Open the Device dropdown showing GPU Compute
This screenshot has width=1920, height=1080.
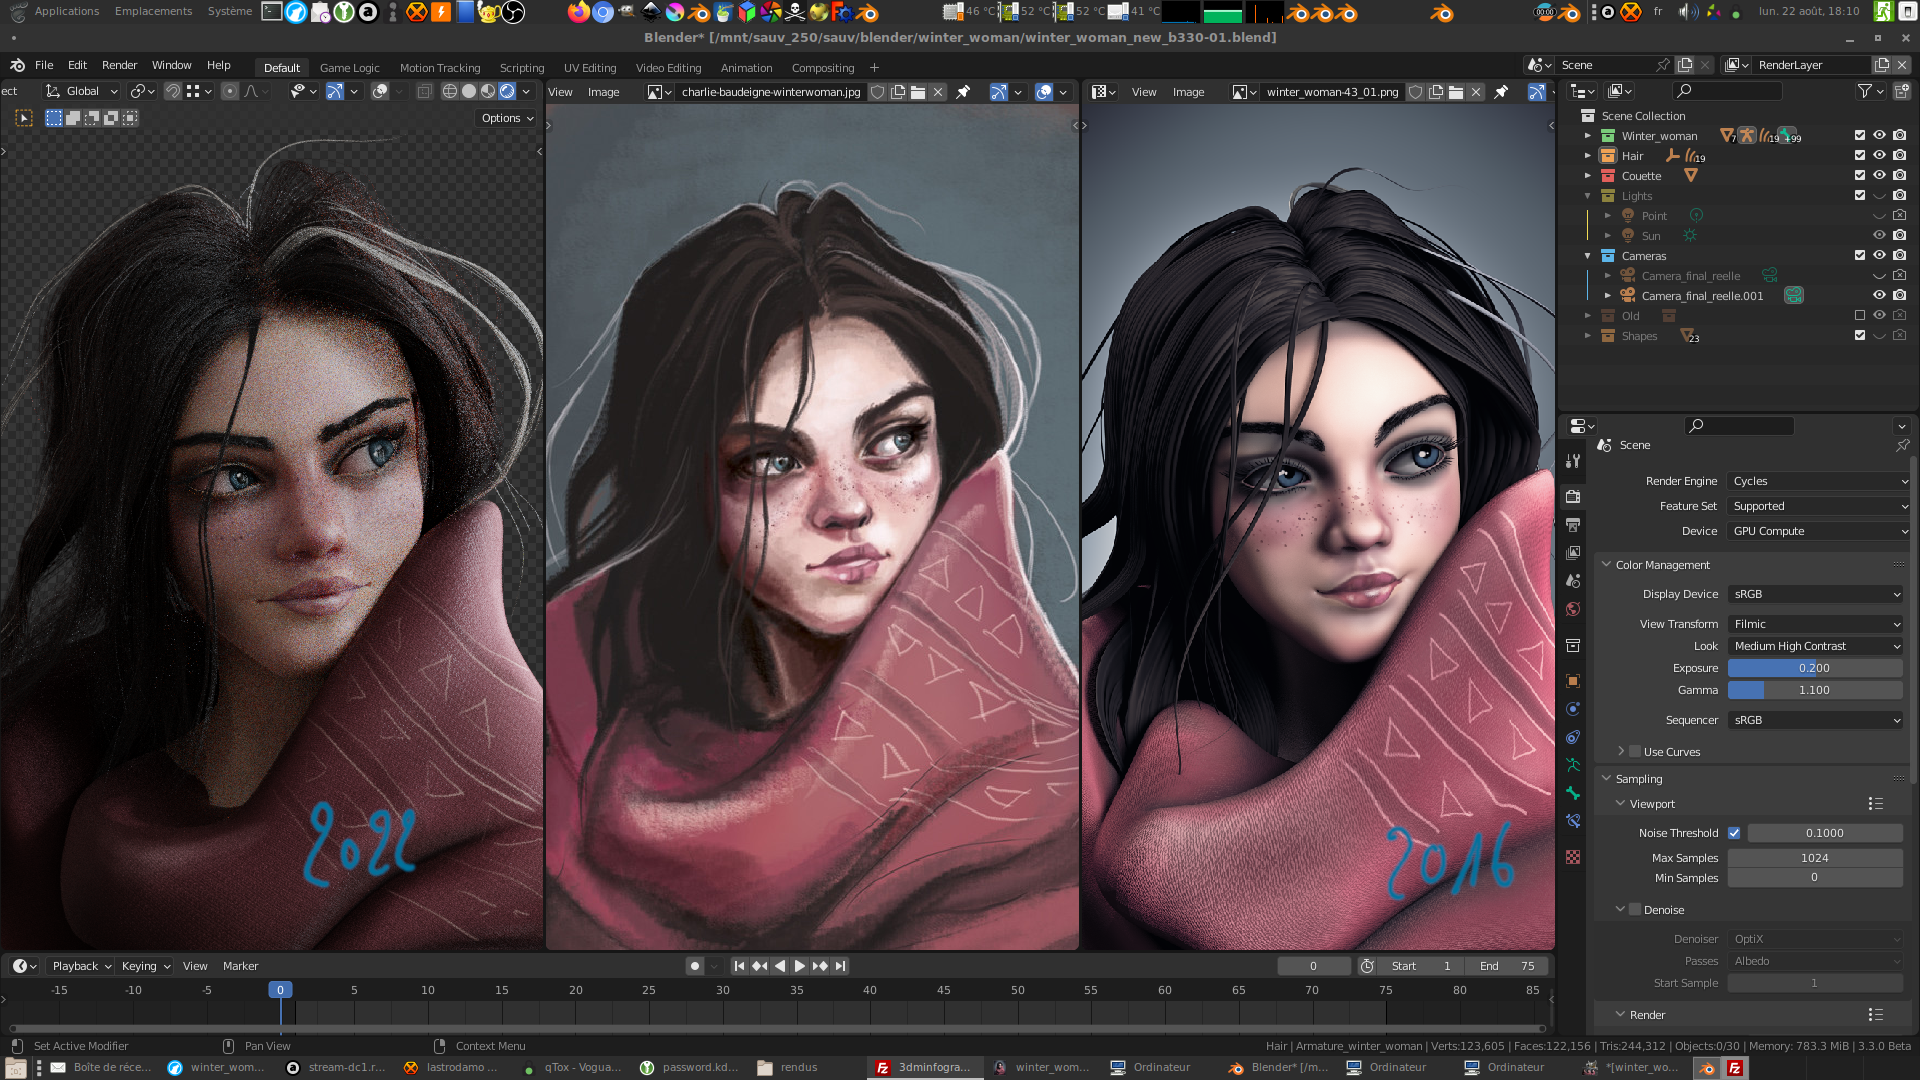coord(1819,531)
